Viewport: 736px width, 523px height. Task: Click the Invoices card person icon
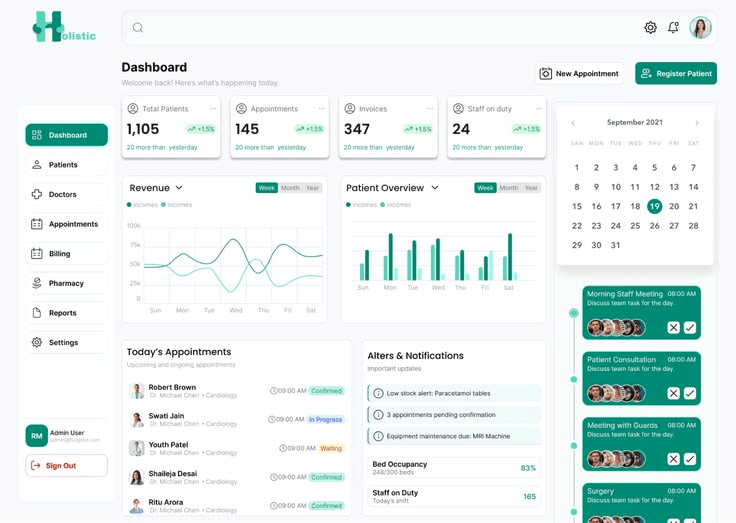(x=350, y=108)
